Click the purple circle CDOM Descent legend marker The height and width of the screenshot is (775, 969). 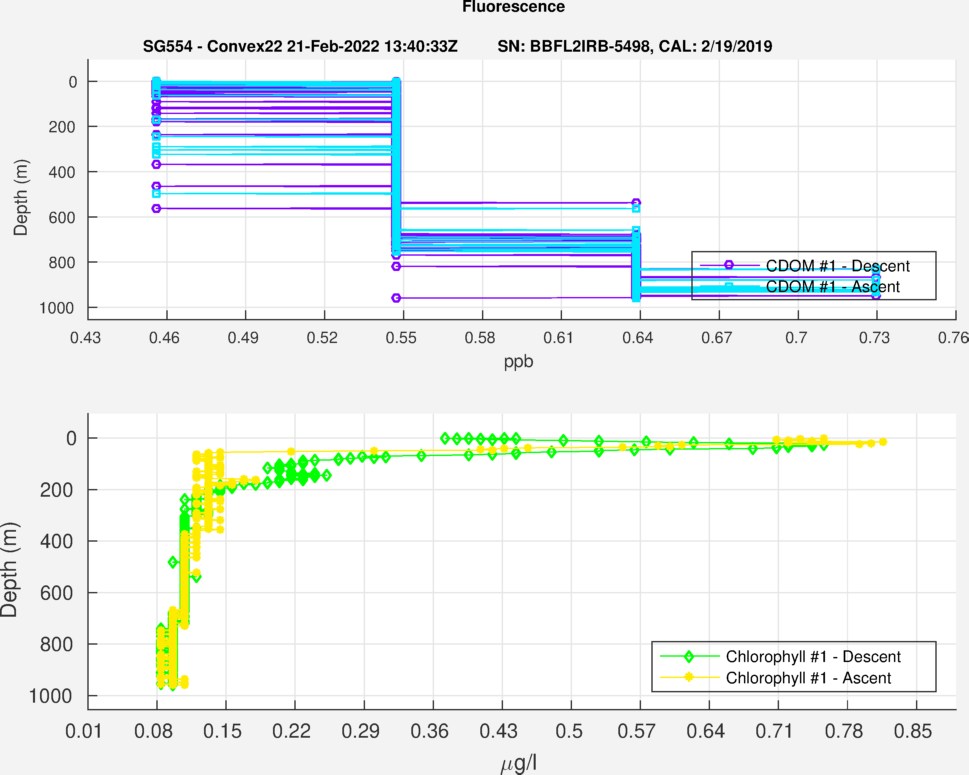pyautogui.click(x=729, y=265)
